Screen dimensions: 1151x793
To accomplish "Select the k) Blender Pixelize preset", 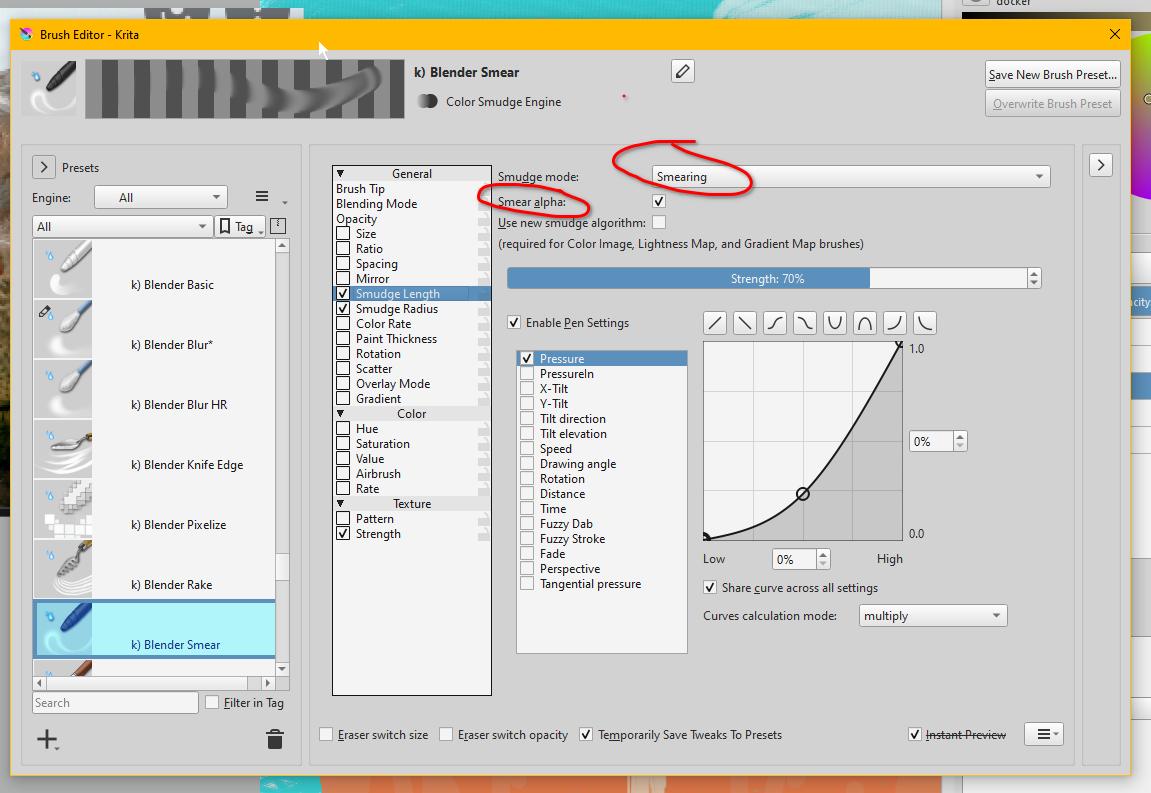I will pos(154,510).
